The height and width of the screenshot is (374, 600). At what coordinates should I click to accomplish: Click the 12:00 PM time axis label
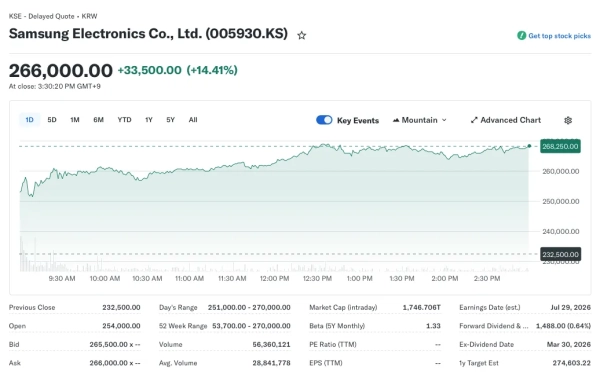click(274, 278)
